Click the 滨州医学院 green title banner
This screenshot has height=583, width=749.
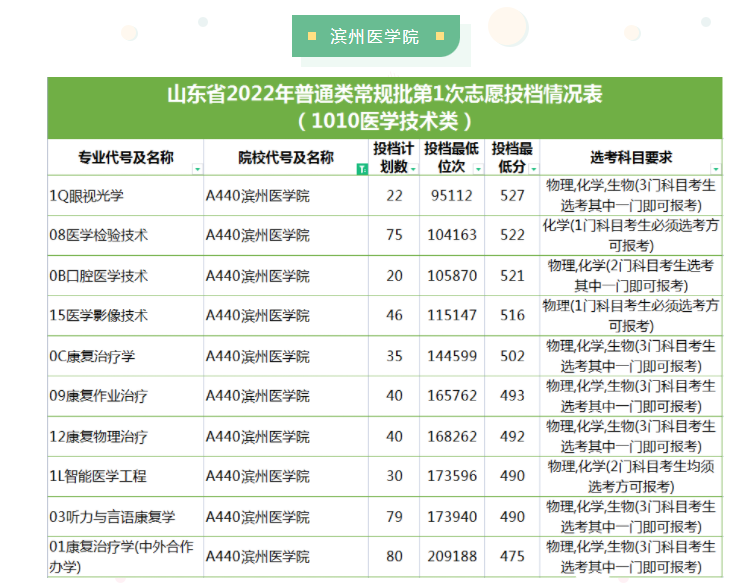coord(375,36)
